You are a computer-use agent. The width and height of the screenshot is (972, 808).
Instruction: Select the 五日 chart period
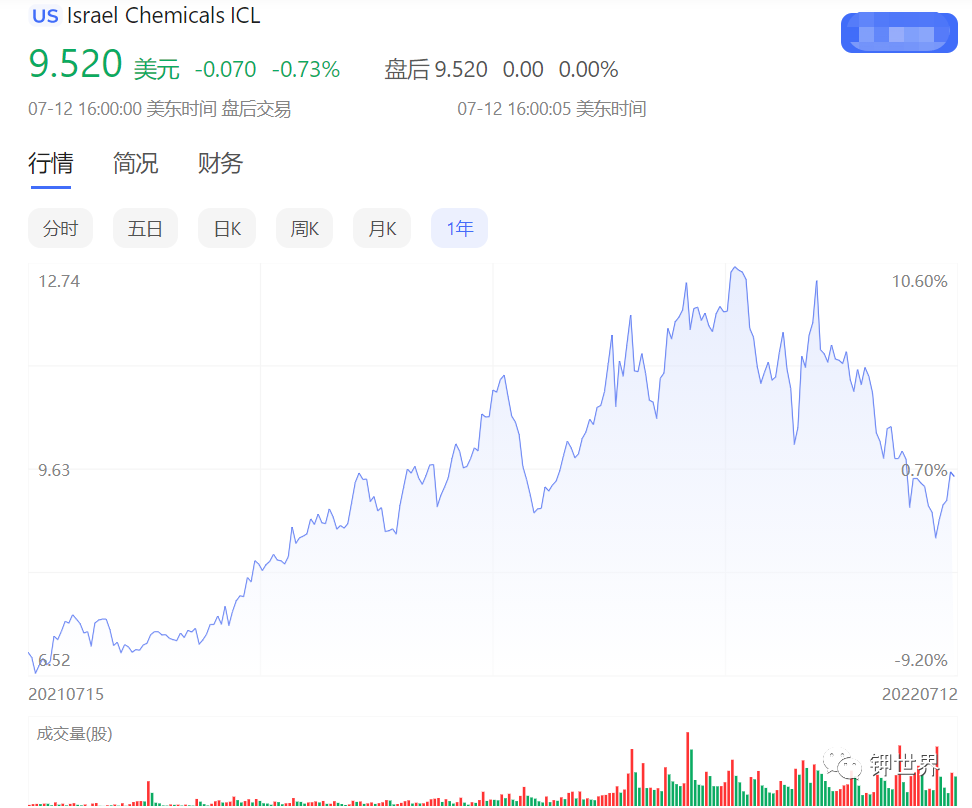point(145,228)
